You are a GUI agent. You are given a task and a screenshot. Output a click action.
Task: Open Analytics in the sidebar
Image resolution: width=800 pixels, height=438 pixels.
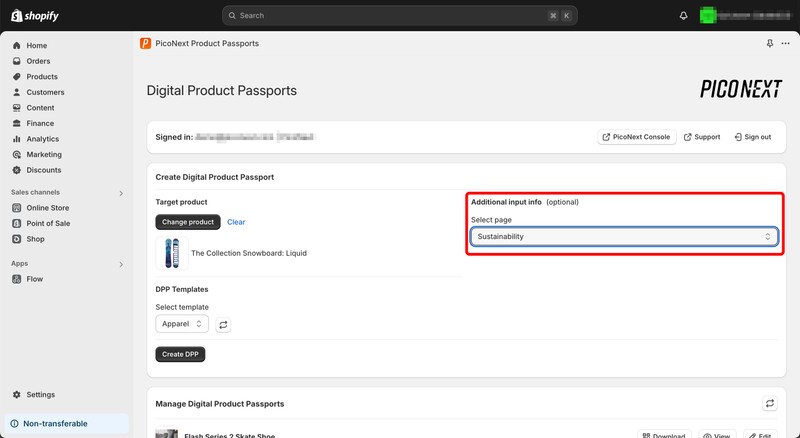tap(42, 139)
